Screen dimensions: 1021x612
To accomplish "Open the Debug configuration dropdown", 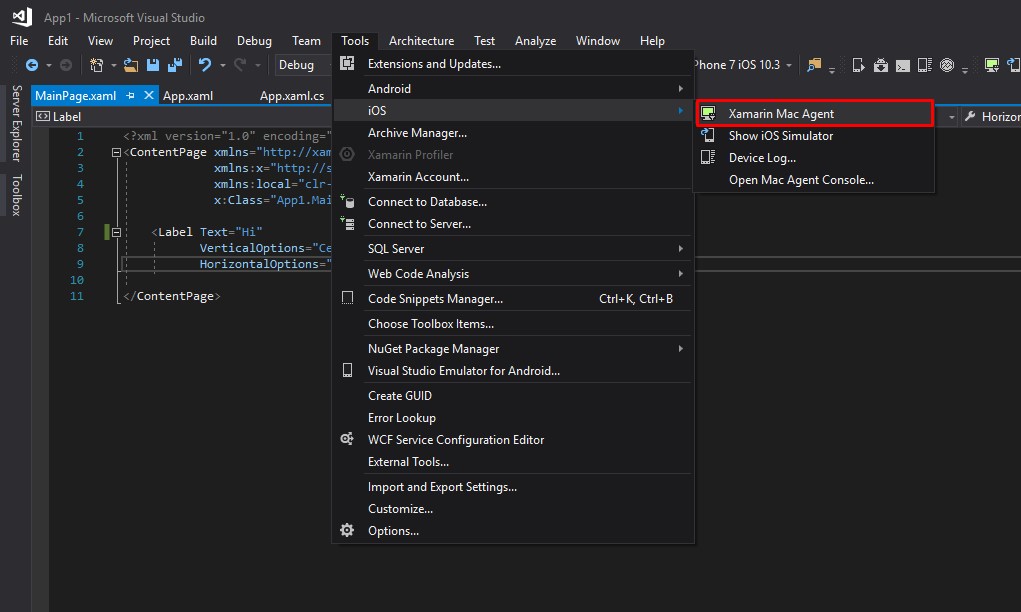I will (303, 64).
